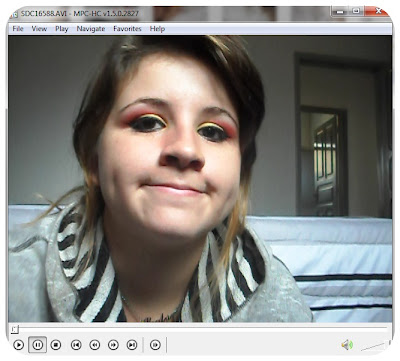Click the Play button

pyautogui.click(x=18, y=345)
